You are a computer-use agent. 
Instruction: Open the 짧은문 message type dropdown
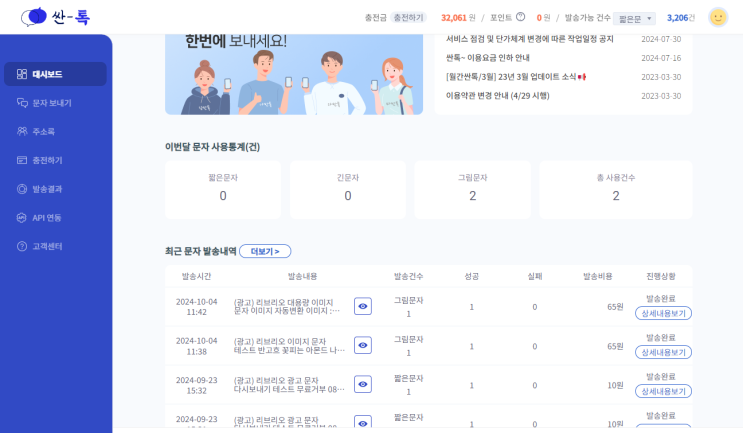pyautogui.click(x=634, y=18)
